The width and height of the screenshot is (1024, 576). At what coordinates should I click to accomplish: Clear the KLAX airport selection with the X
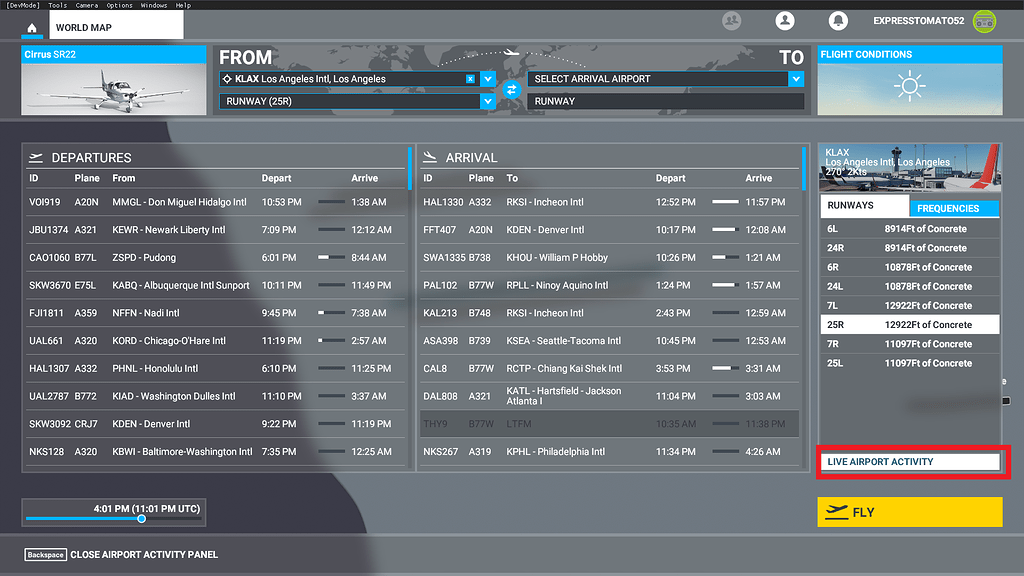(469, 78)
